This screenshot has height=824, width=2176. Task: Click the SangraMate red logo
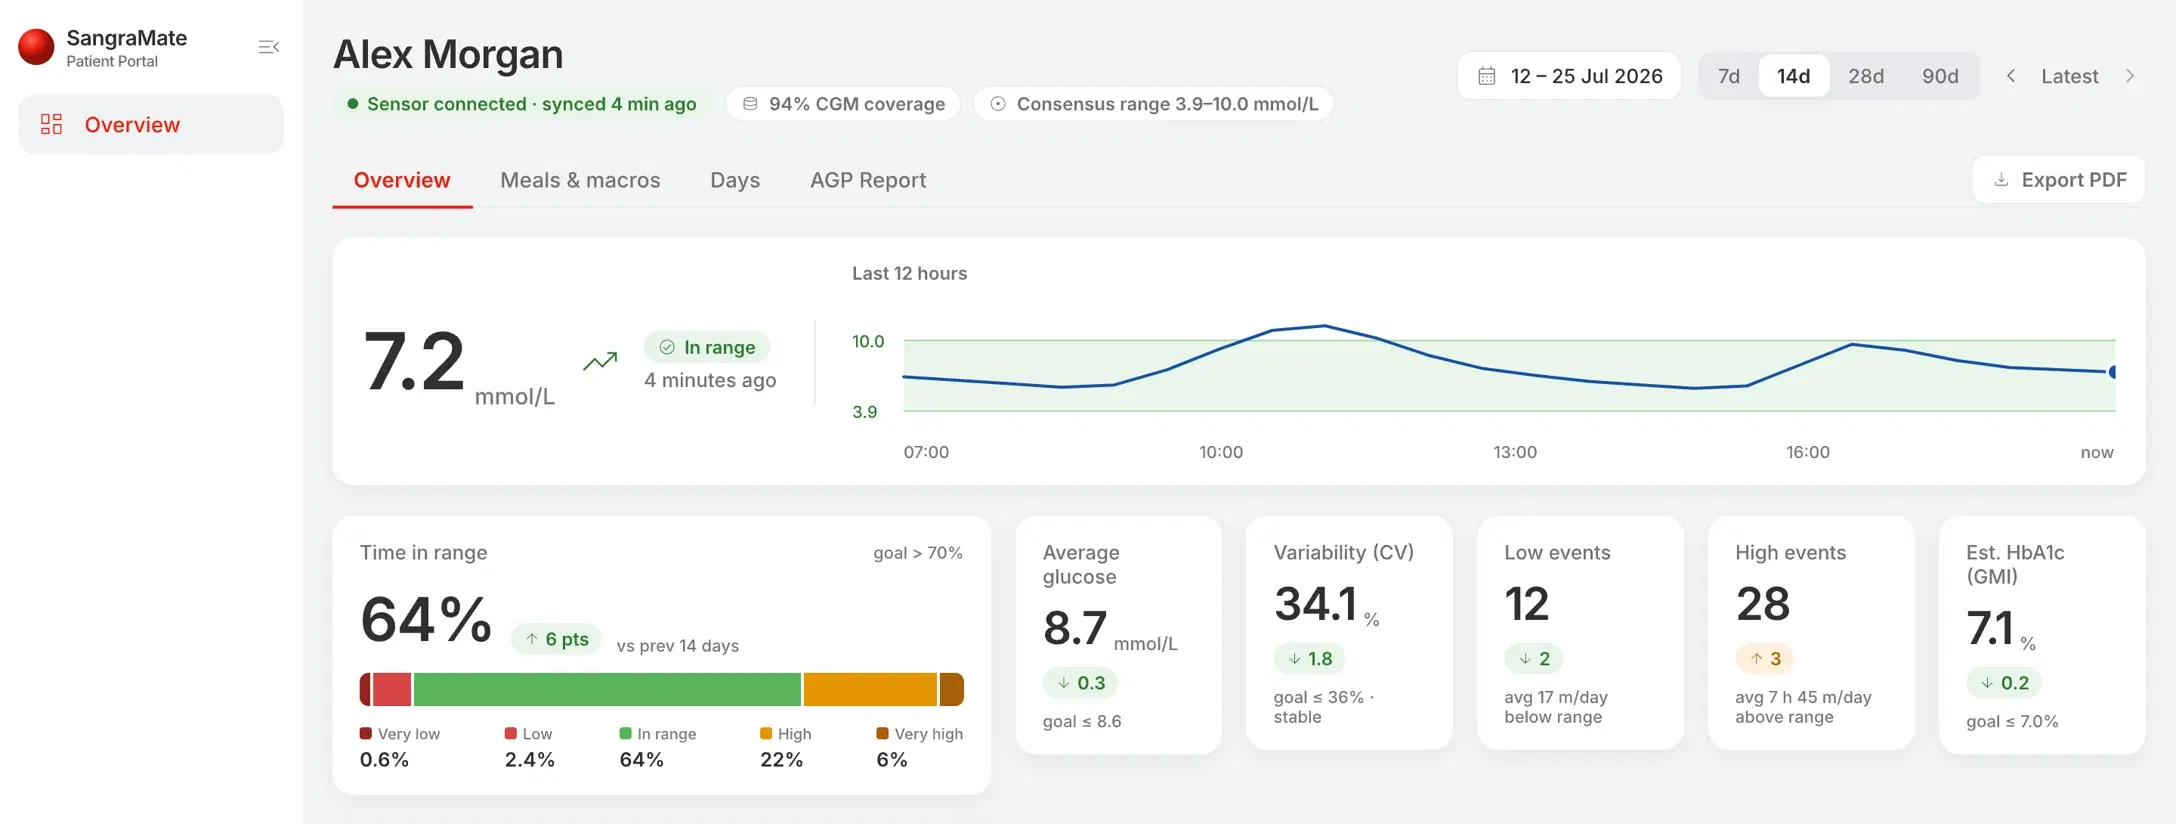point(37,47)
